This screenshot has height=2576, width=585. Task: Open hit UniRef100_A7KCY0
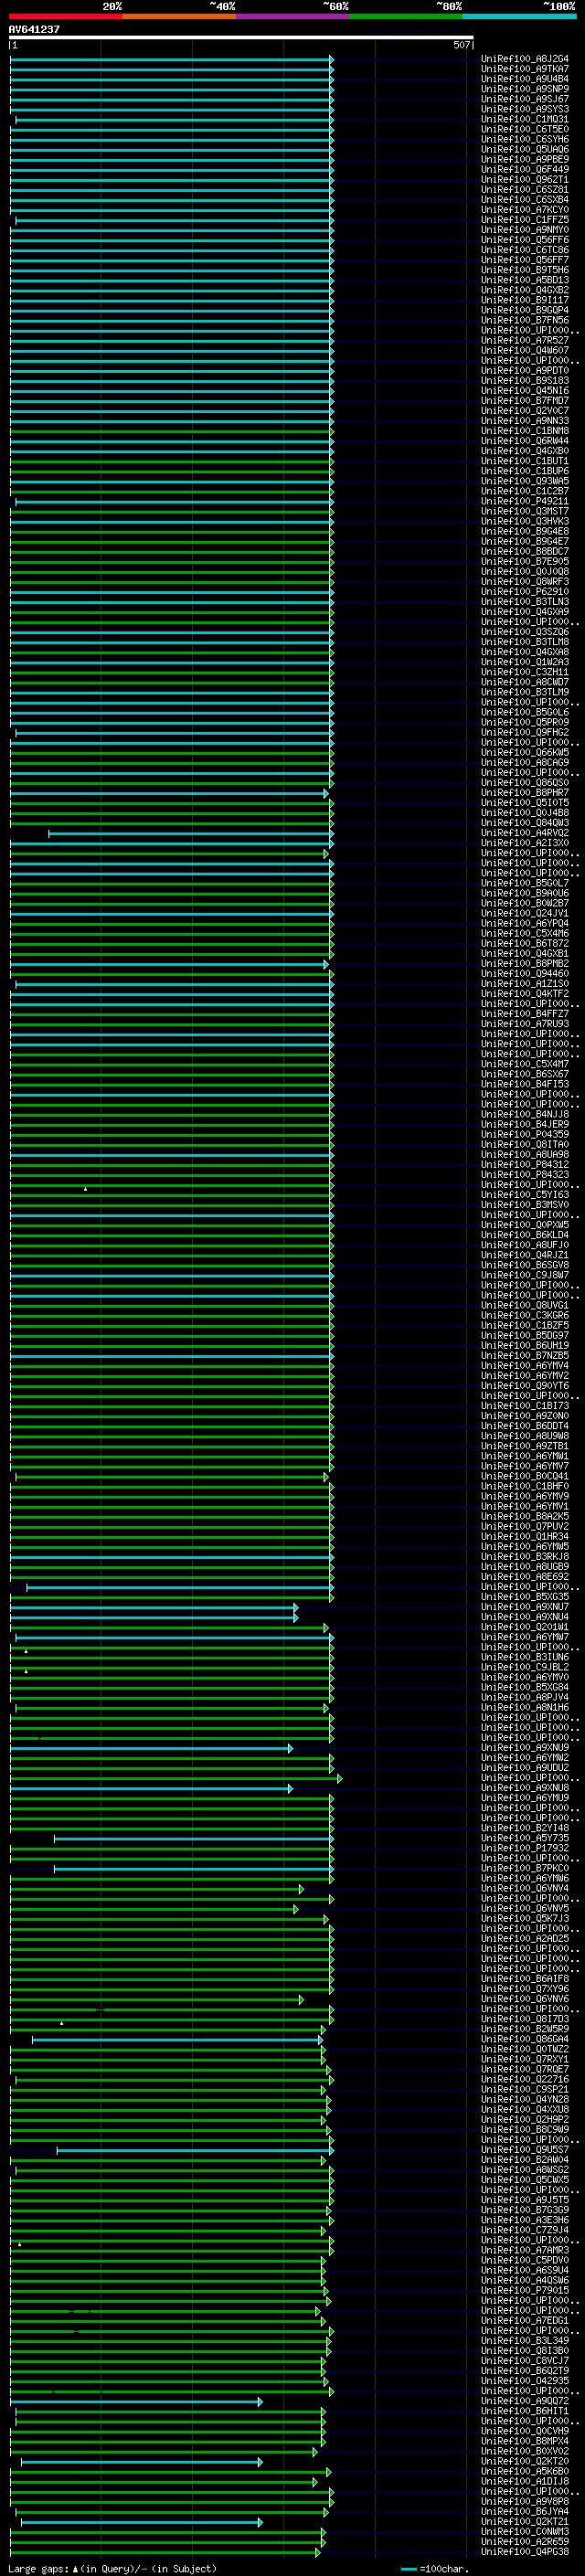525,210
